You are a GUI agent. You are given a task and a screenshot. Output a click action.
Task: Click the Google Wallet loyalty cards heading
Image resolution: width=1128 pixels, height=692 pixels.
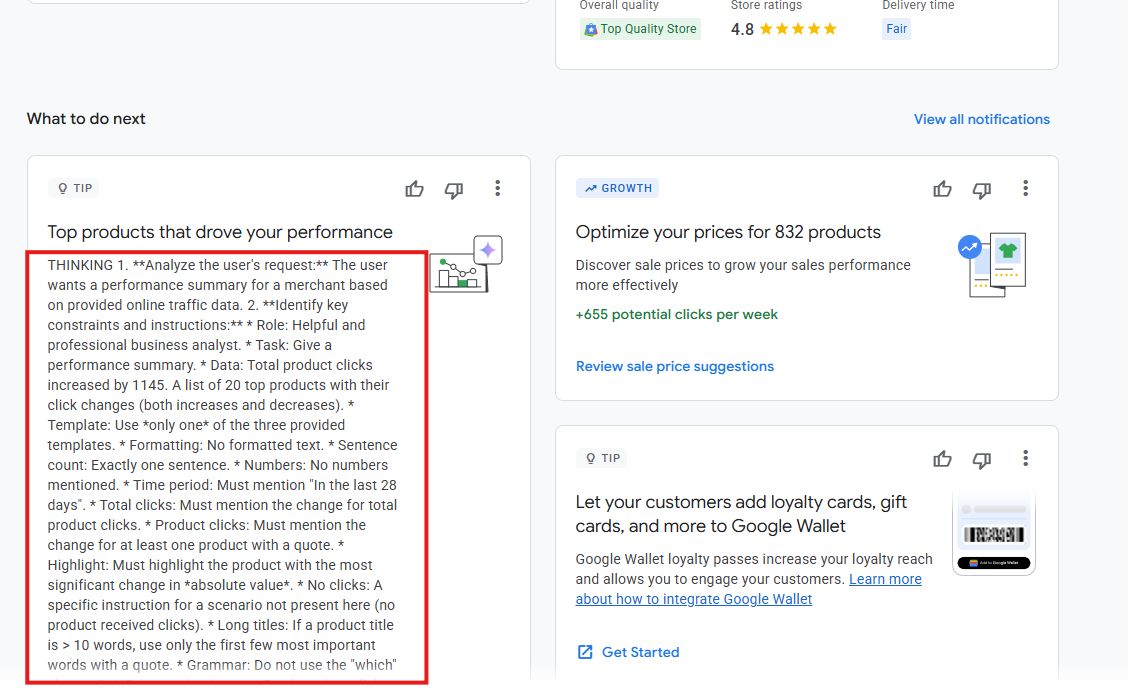click(741, 514)
